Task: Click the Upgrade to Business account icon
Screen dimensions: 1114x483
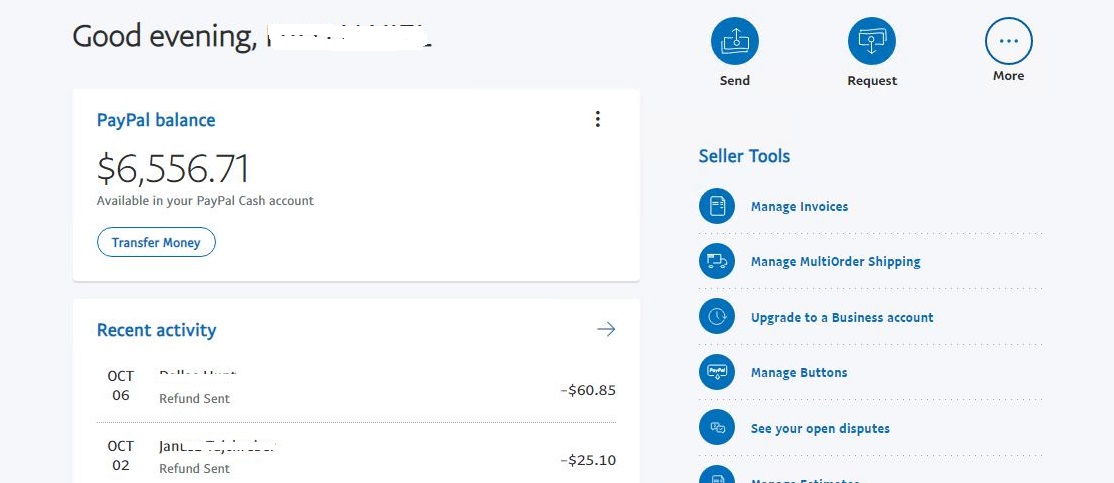Action: coord(717,317)
